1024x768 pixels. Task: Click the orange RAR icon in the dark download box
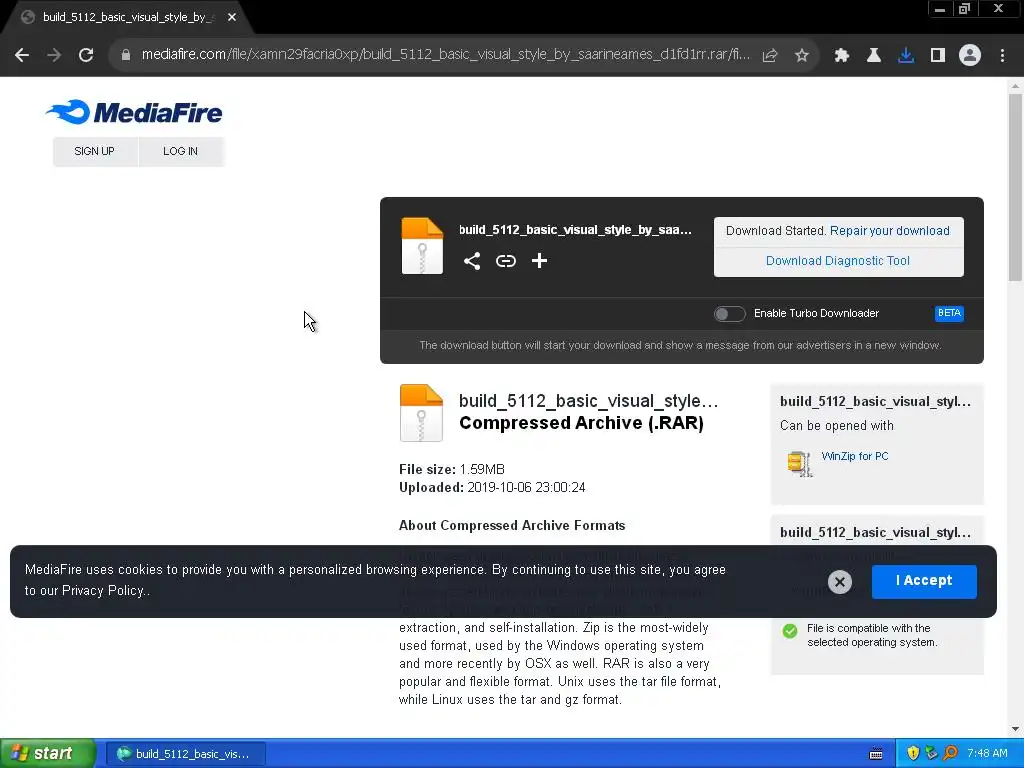(x=422, y=246)
